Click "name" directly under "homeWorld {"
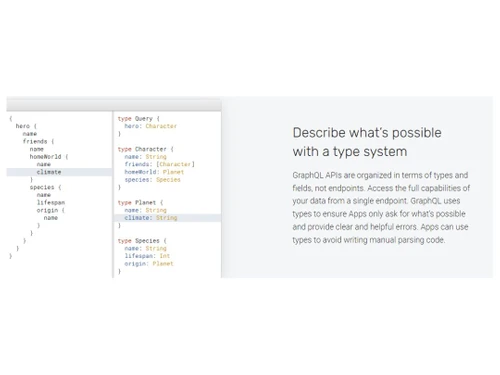The image size is (500, 375). click(x=44, y=164)
